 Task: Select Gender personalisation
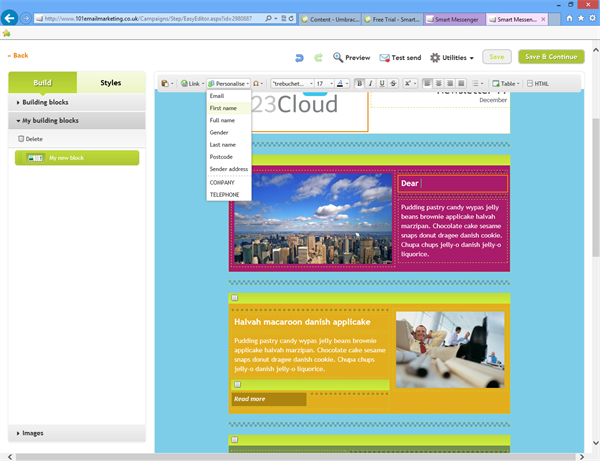pos(228,133)
